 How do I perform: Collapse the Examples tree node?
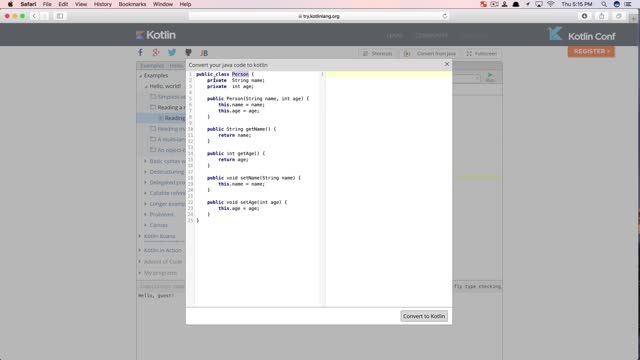140,76
